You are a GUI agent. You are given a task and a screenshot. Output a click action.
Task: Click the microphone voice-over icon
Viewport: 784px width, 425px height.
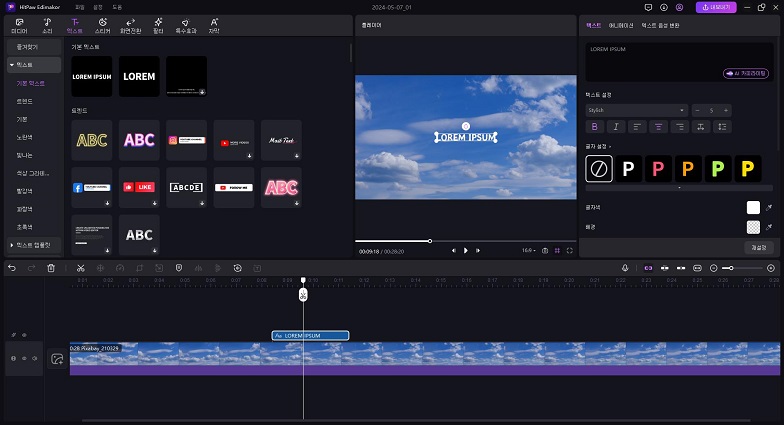625,268
